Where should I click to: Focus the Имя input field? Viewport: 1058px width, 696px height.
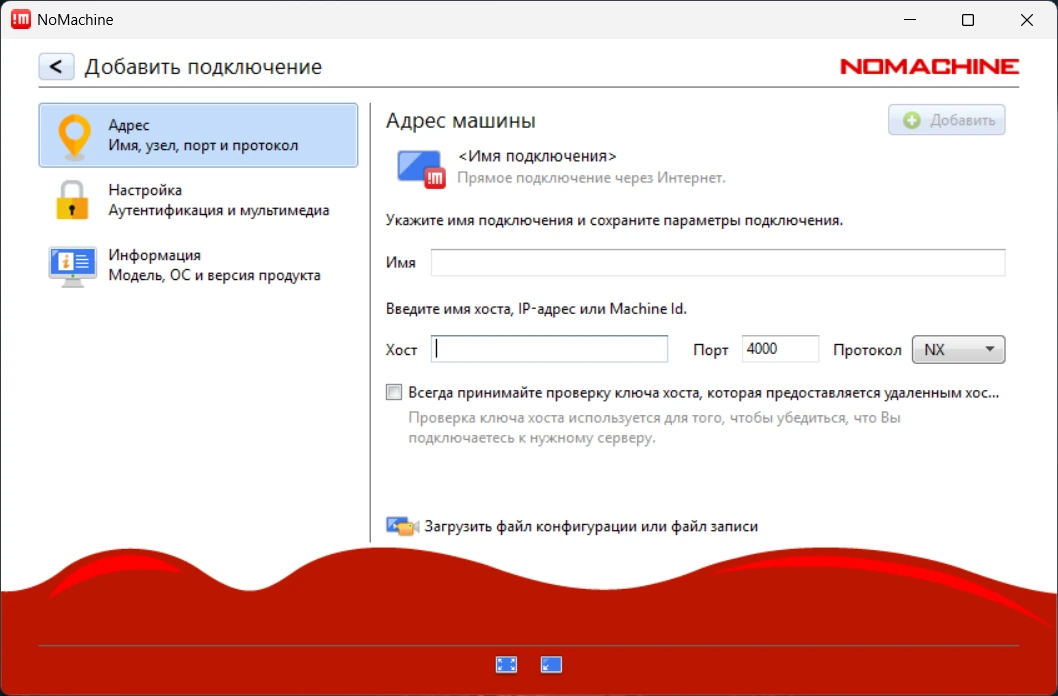pos(718,262)
